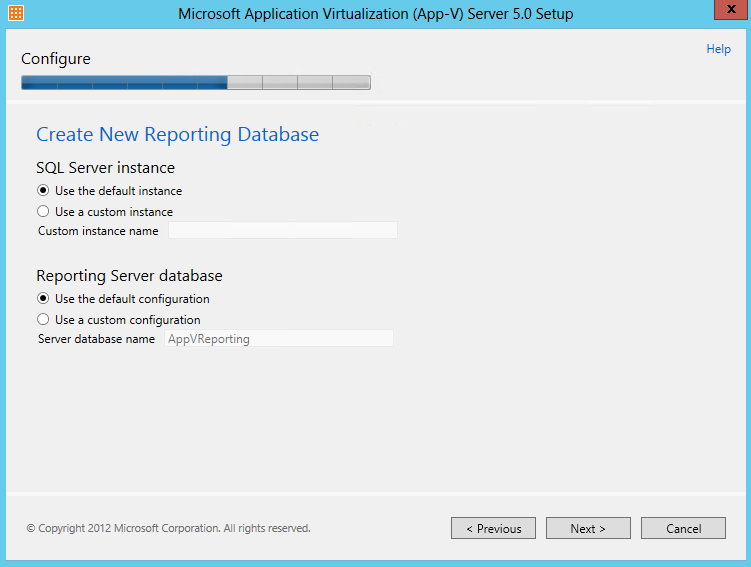Click the Server database name label
The width and height of the screenshot is (751, 567).
point(96,339)
